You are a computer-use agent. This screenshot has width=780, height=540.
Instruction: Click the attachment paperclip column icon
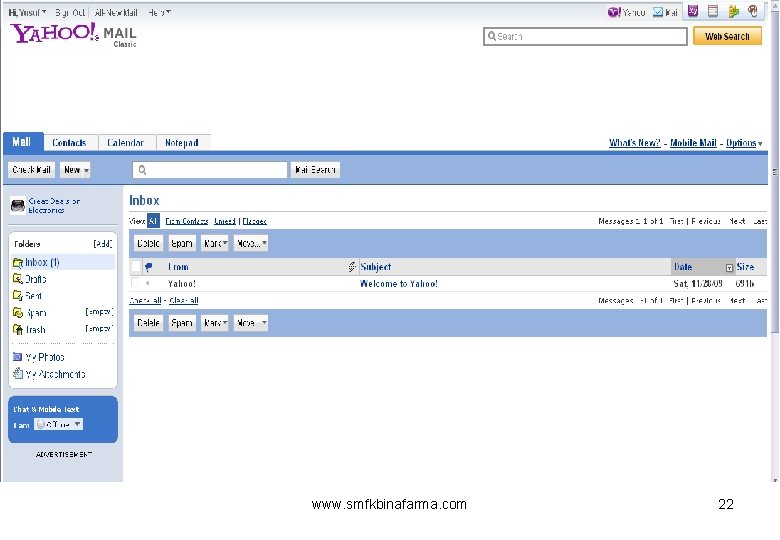(x=352, y=267)
